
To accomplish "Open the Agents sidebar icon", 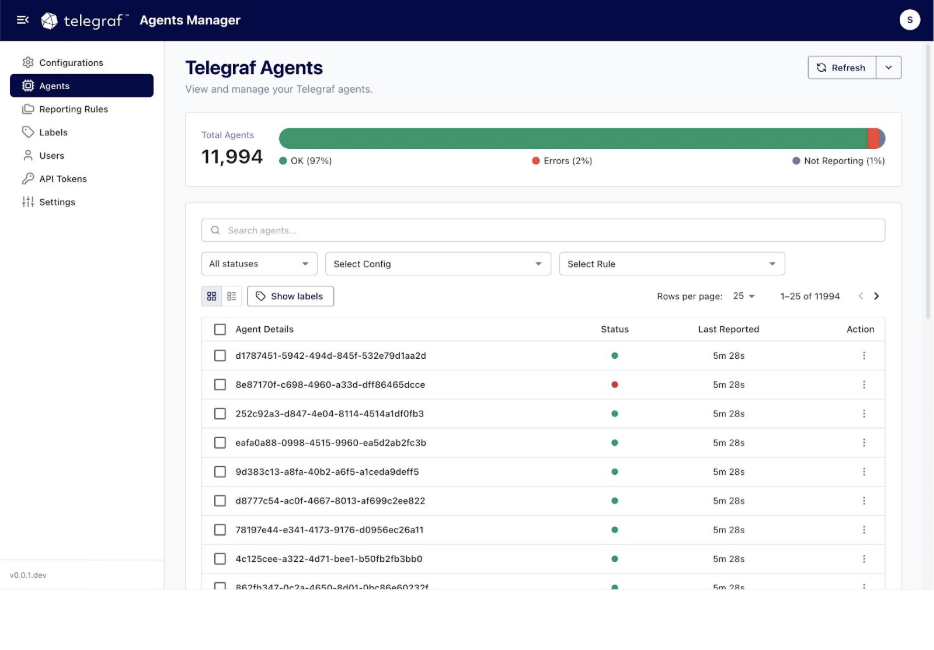I will tap(28, 85).
